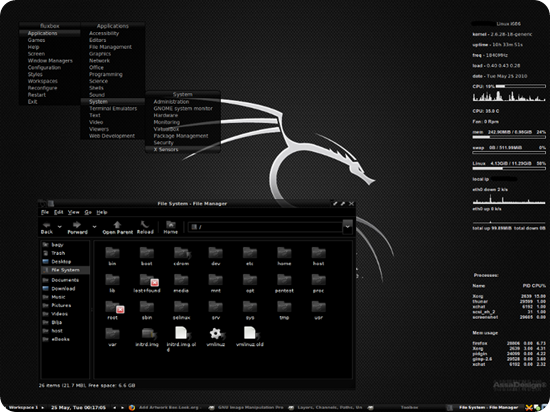
Task: Select the home folder in file view
Action: click(284, 253)
